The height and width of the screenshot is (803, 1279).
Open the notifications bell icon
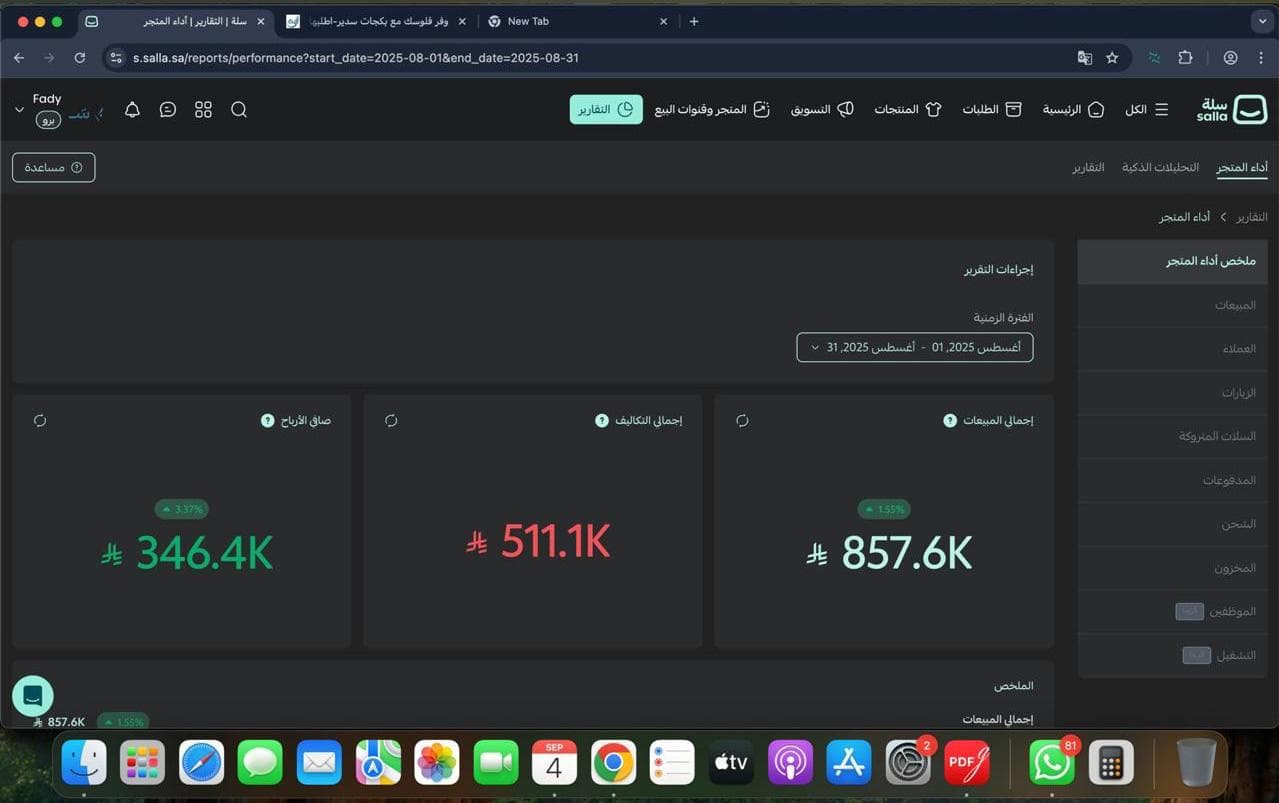click(x=131, y=110)
